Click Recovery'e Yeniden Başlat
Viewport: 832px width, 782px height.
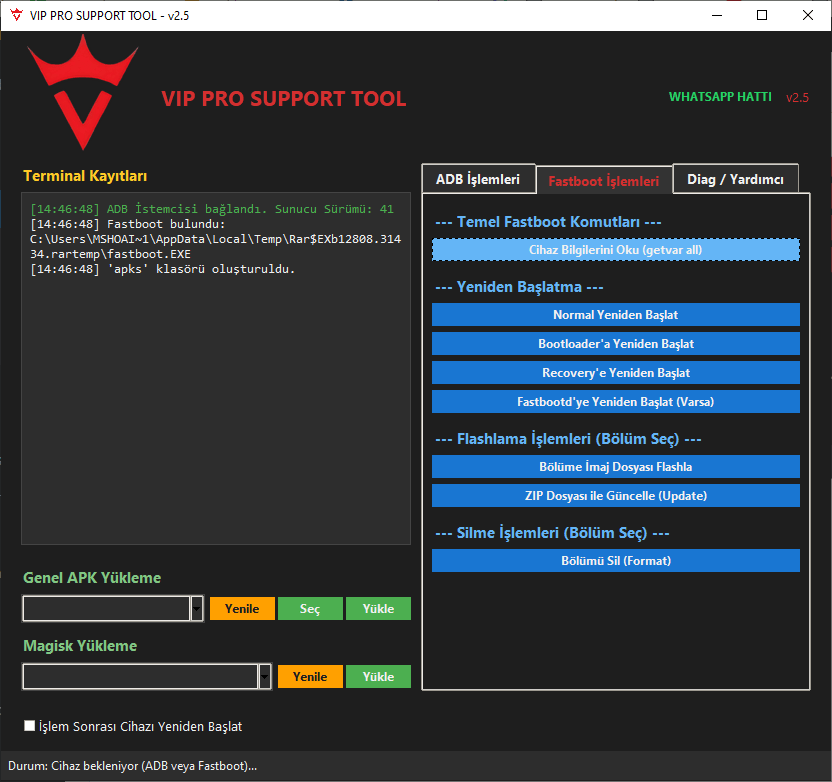615,372
